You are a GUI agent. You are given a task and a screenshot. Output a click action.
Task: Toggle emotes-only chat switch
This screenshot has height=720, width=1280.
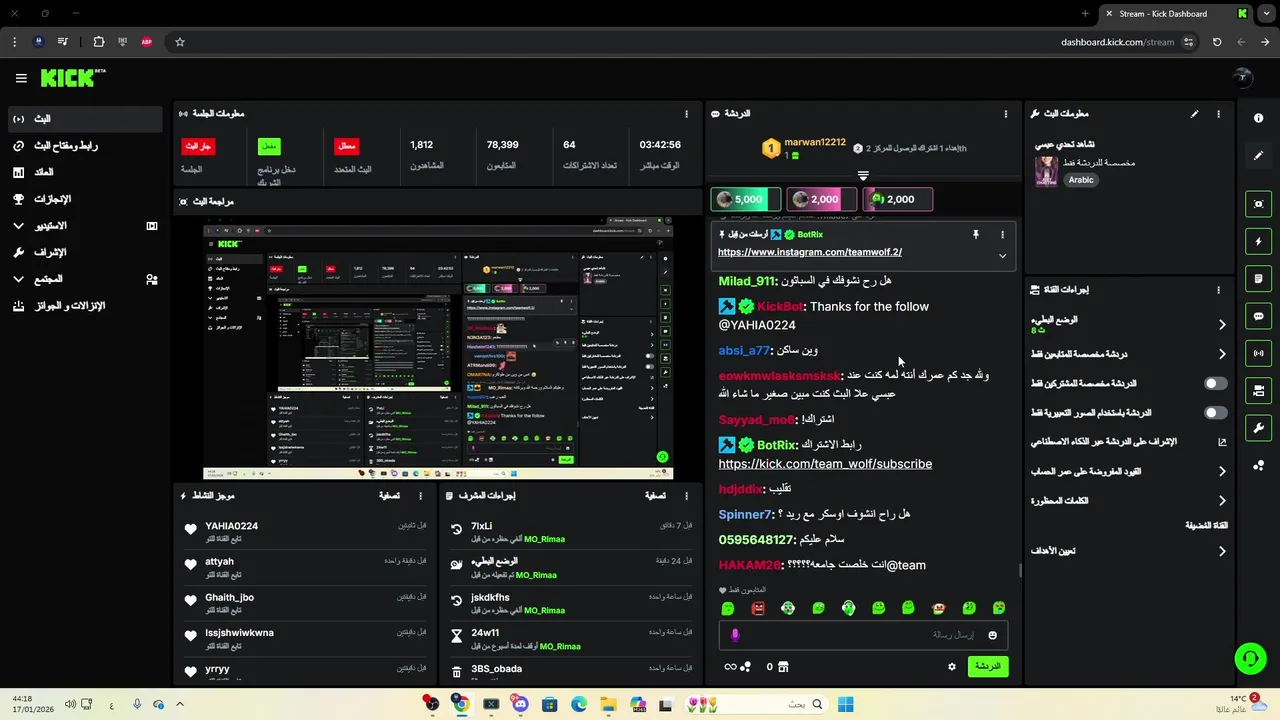pyautogui.click(x=1216, y=413)
